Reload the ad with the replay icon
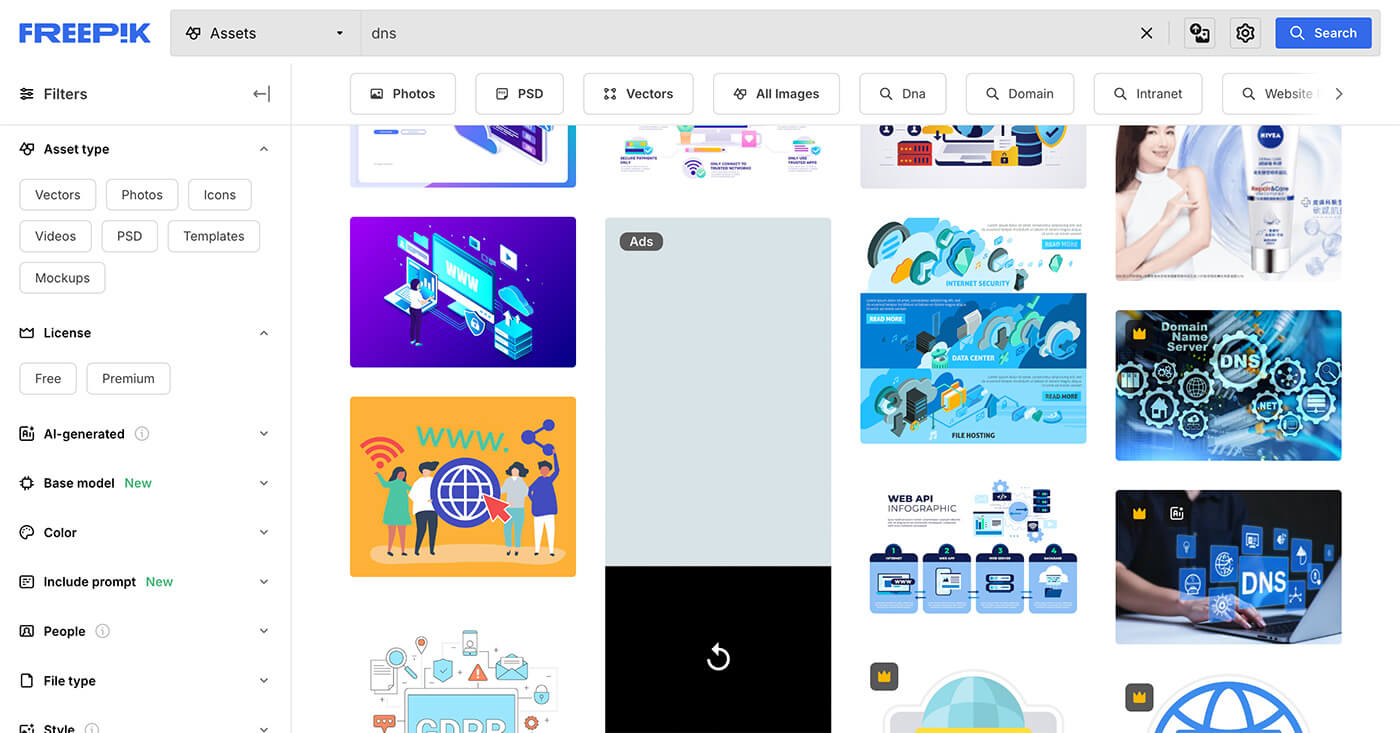 [718, 657]
